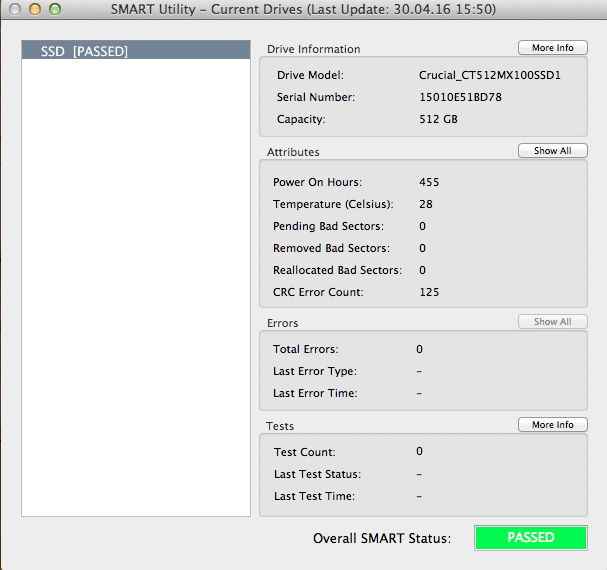Screen dimensions: 607x570
Task: Click CRC Error Count value 125
Action: click(429, 292)
